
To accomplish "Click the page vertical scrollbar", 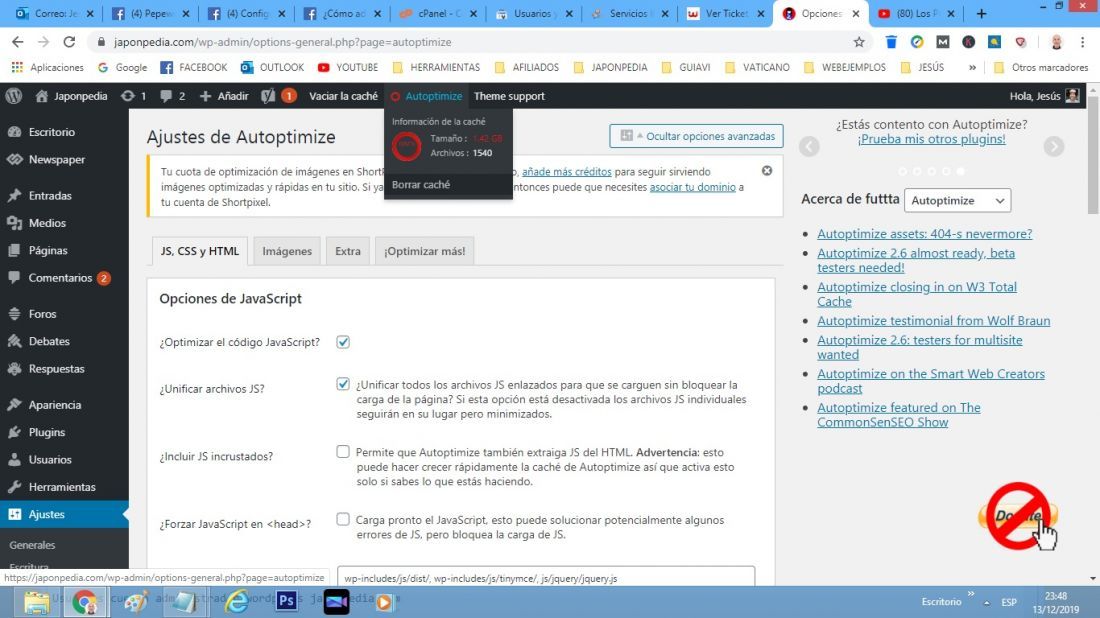I will pyautogui.click(x=1093, y=155).
